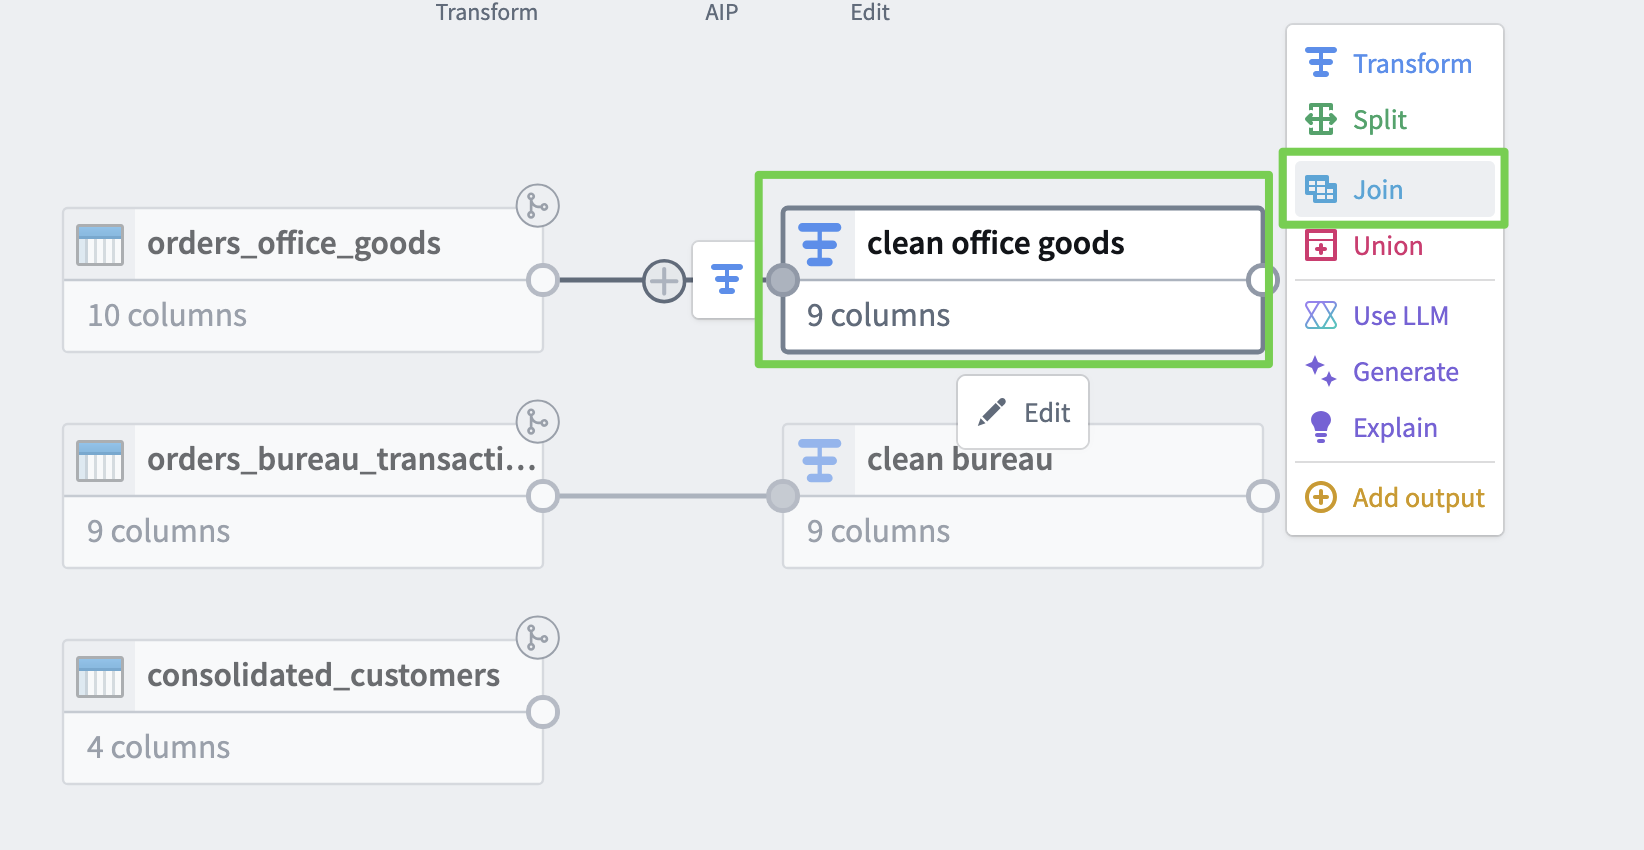
Task: Click plus circle on the connector line
Action: point(664,281)
